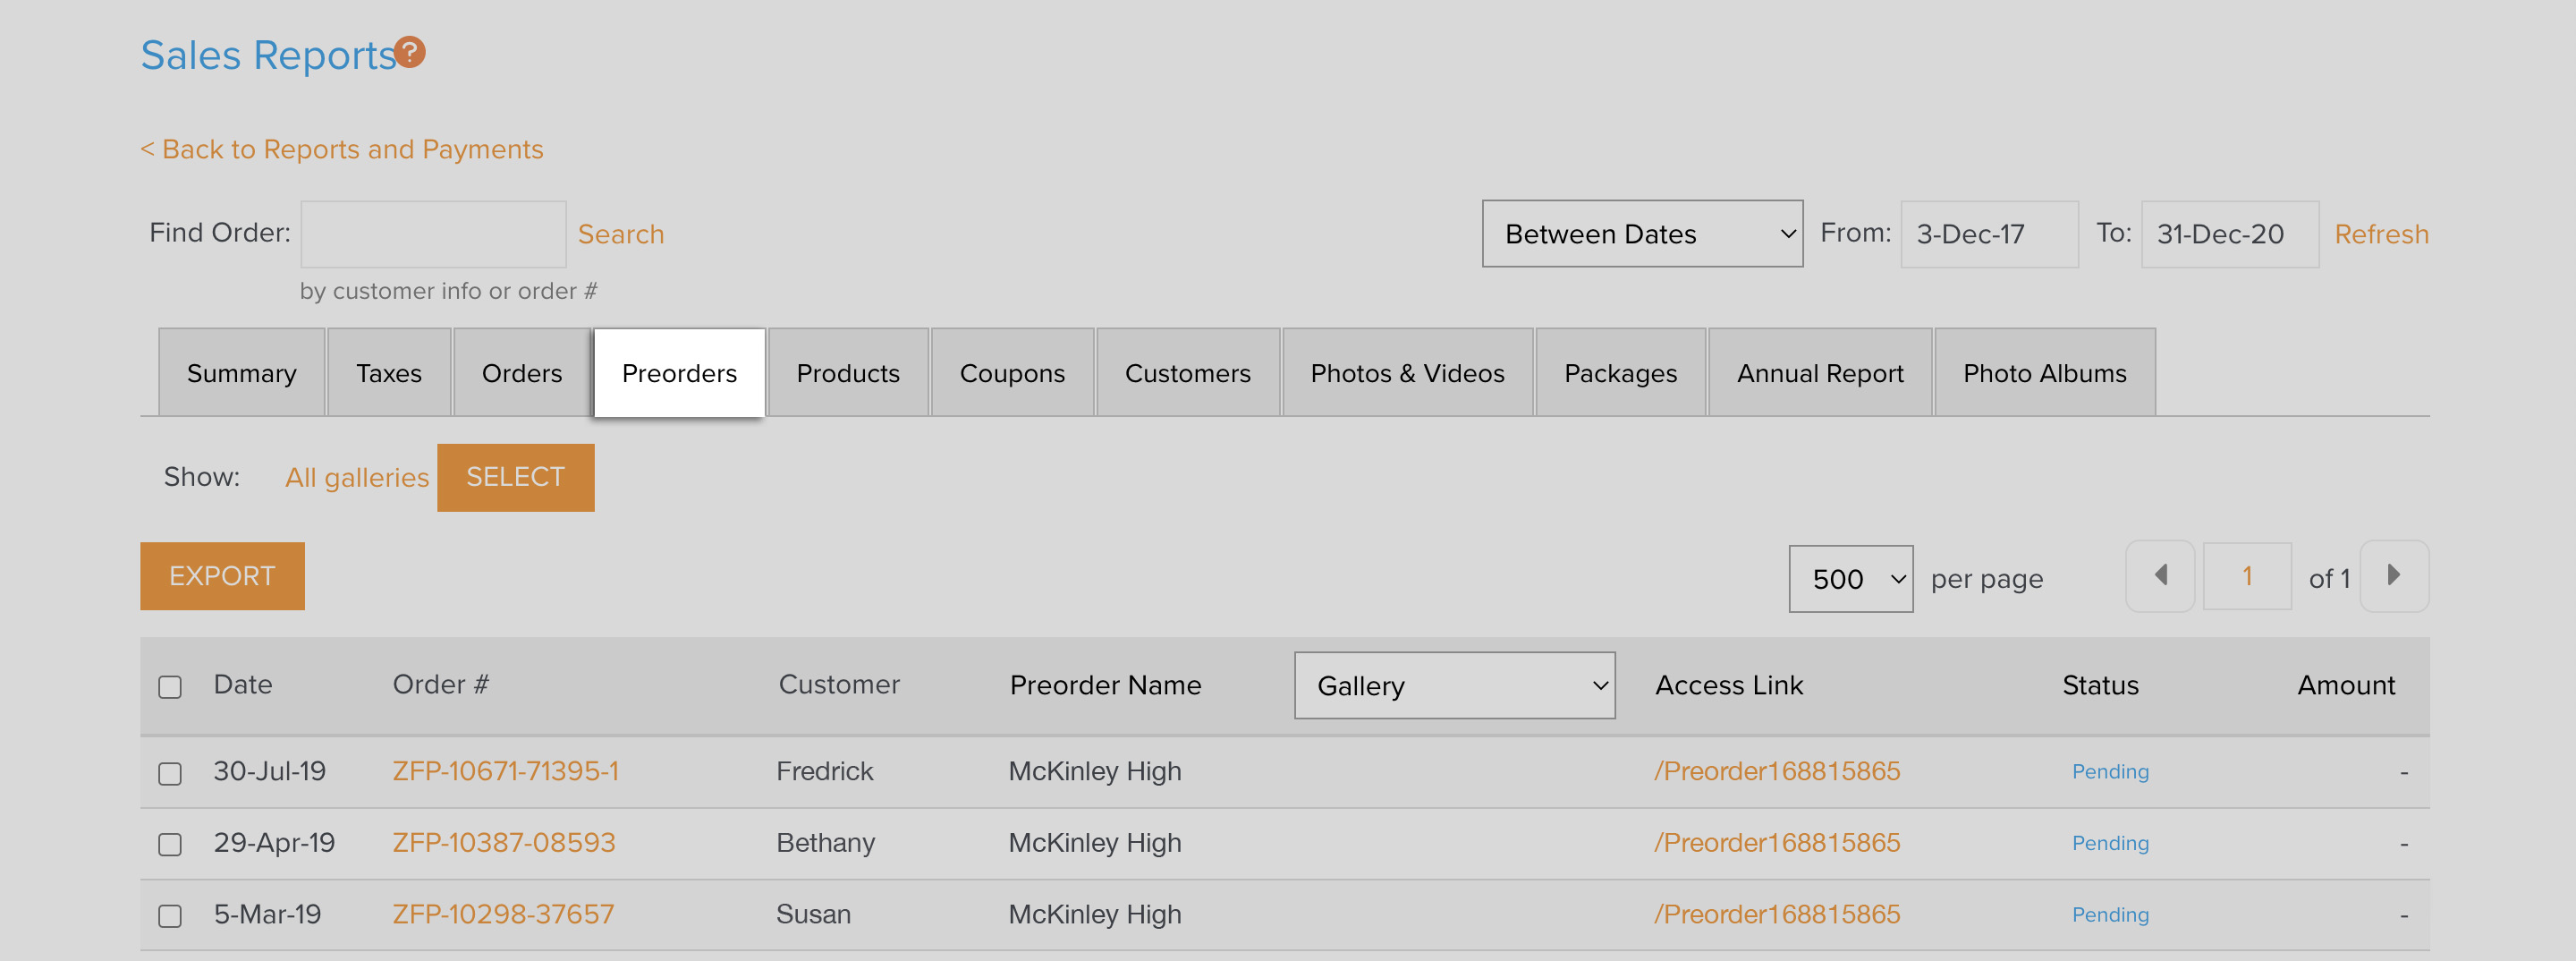Open the Photo Albums tab

[2044, 373]
